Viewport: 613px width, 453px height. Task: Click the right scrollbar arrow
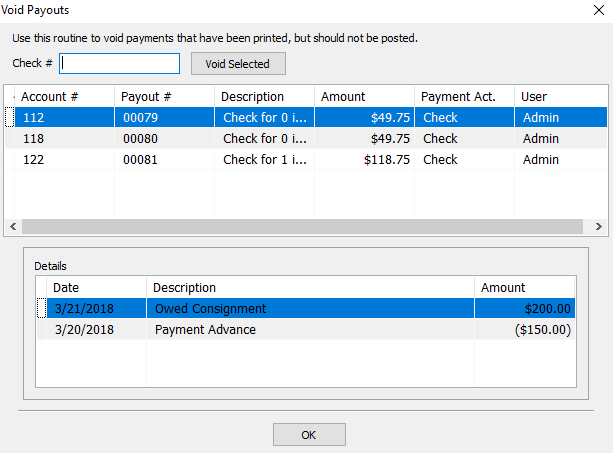599,226
